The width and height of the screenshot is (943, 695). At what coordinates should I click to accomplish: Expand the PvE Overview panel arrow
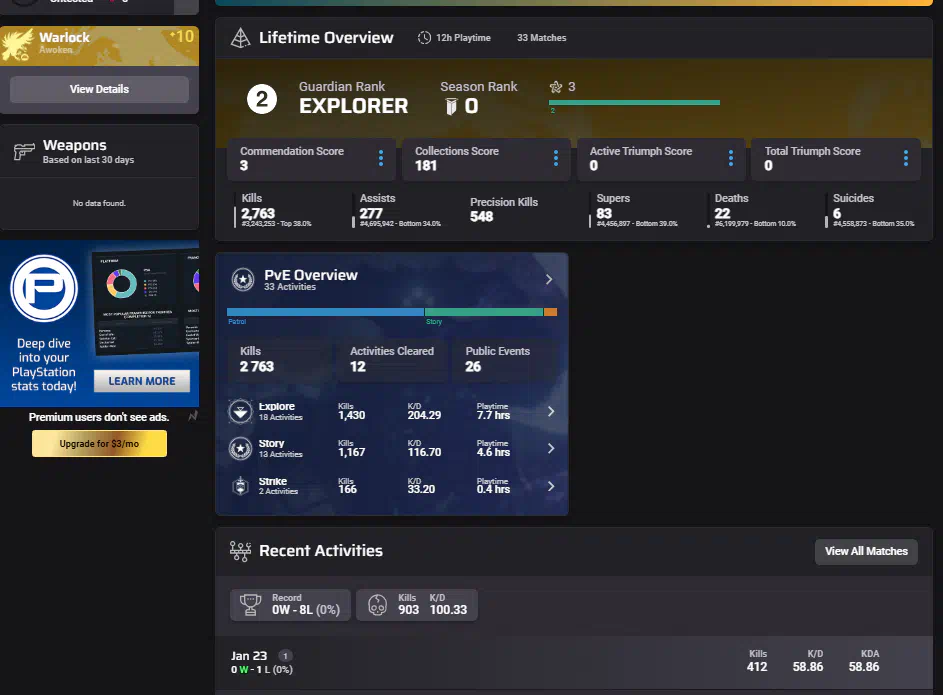[x=549, y=280]
